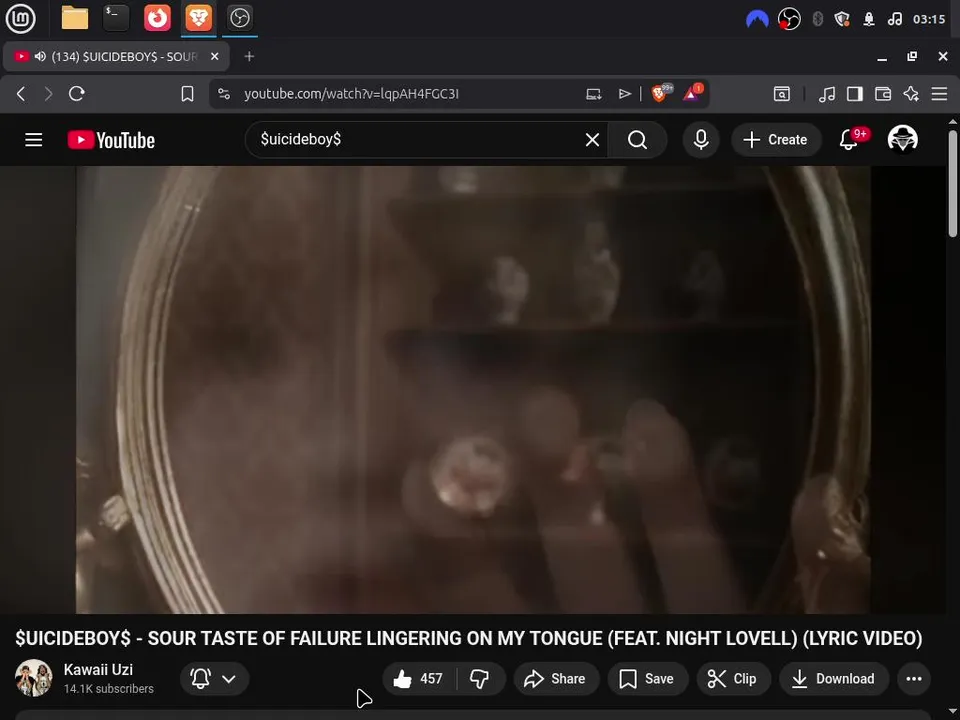Open the YouTube guide hamburger menu
This screenshot has width=960, height=720.
(34, 140)
